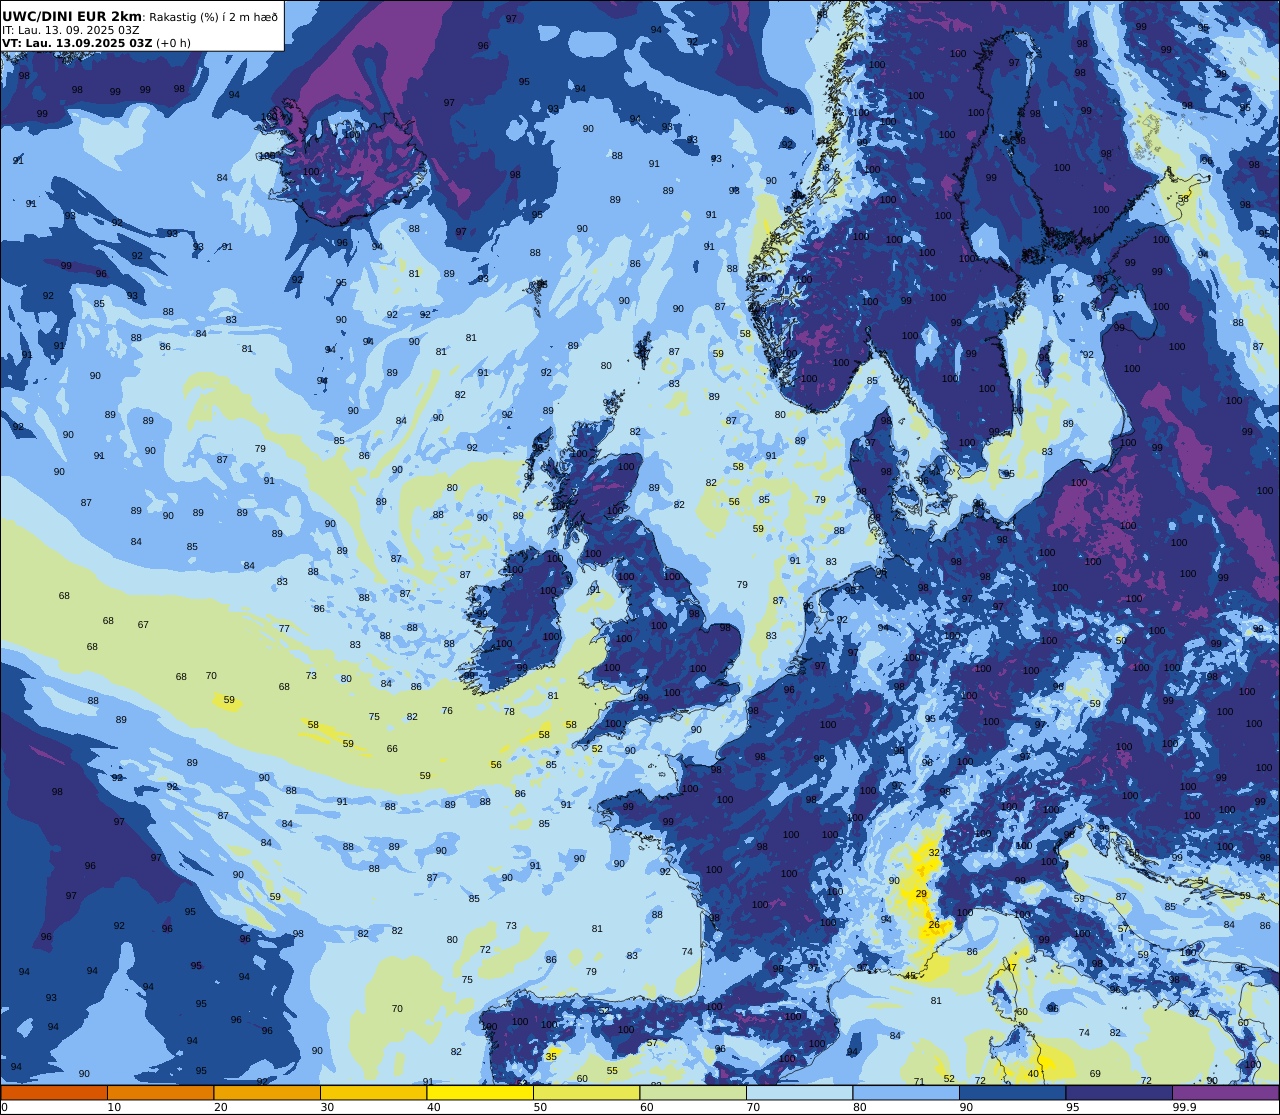Click the IT: Lau. 13. 09. 2025 03Z line
Screen dimensions: 1280x1115
point(71,30)
